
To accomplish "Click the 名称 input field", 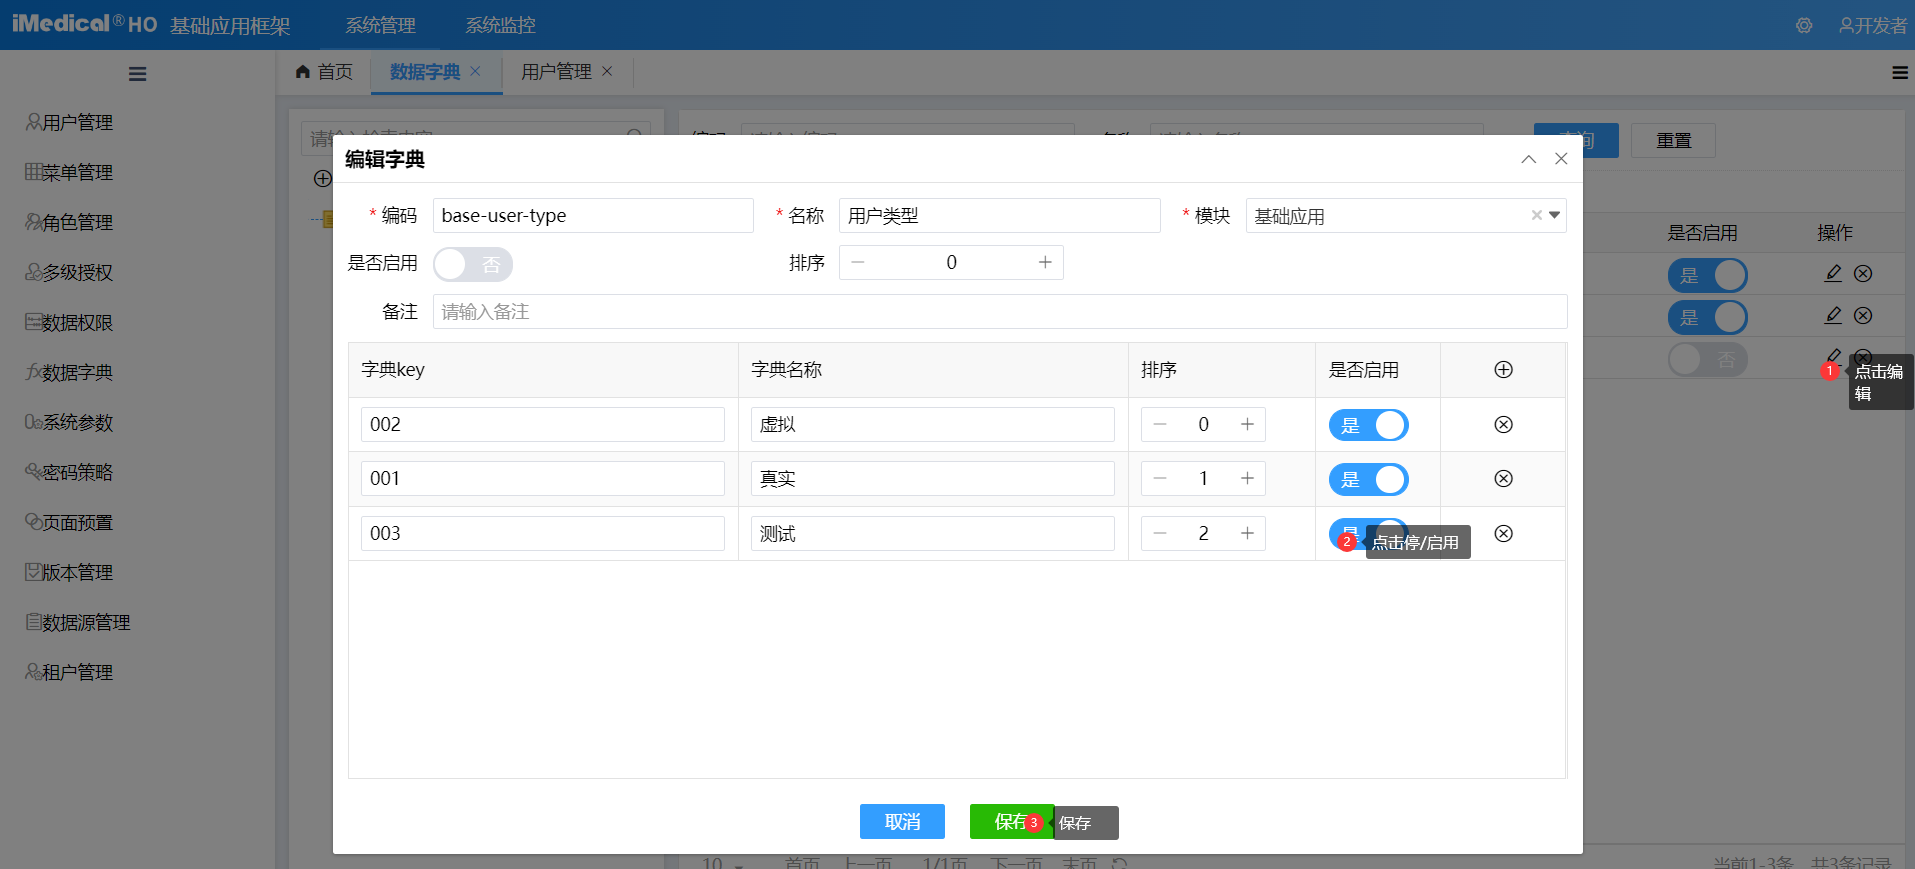I will (x=1000, y=215).
